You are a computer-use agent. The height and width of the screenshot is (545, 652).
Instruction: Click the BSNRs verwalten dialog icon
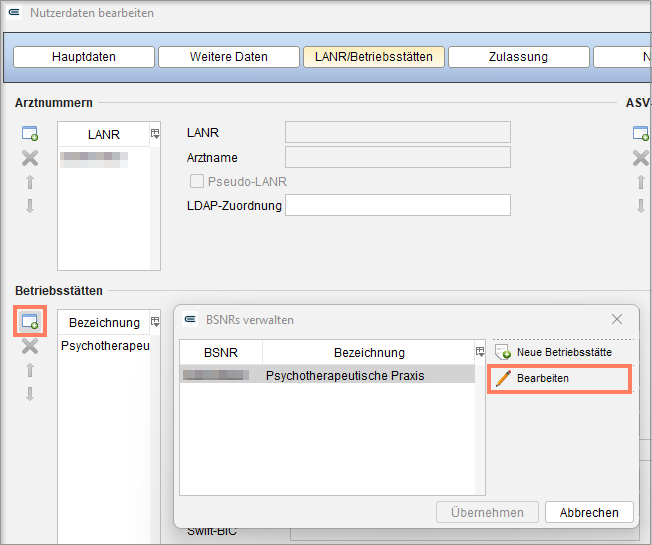pos(190,319)
